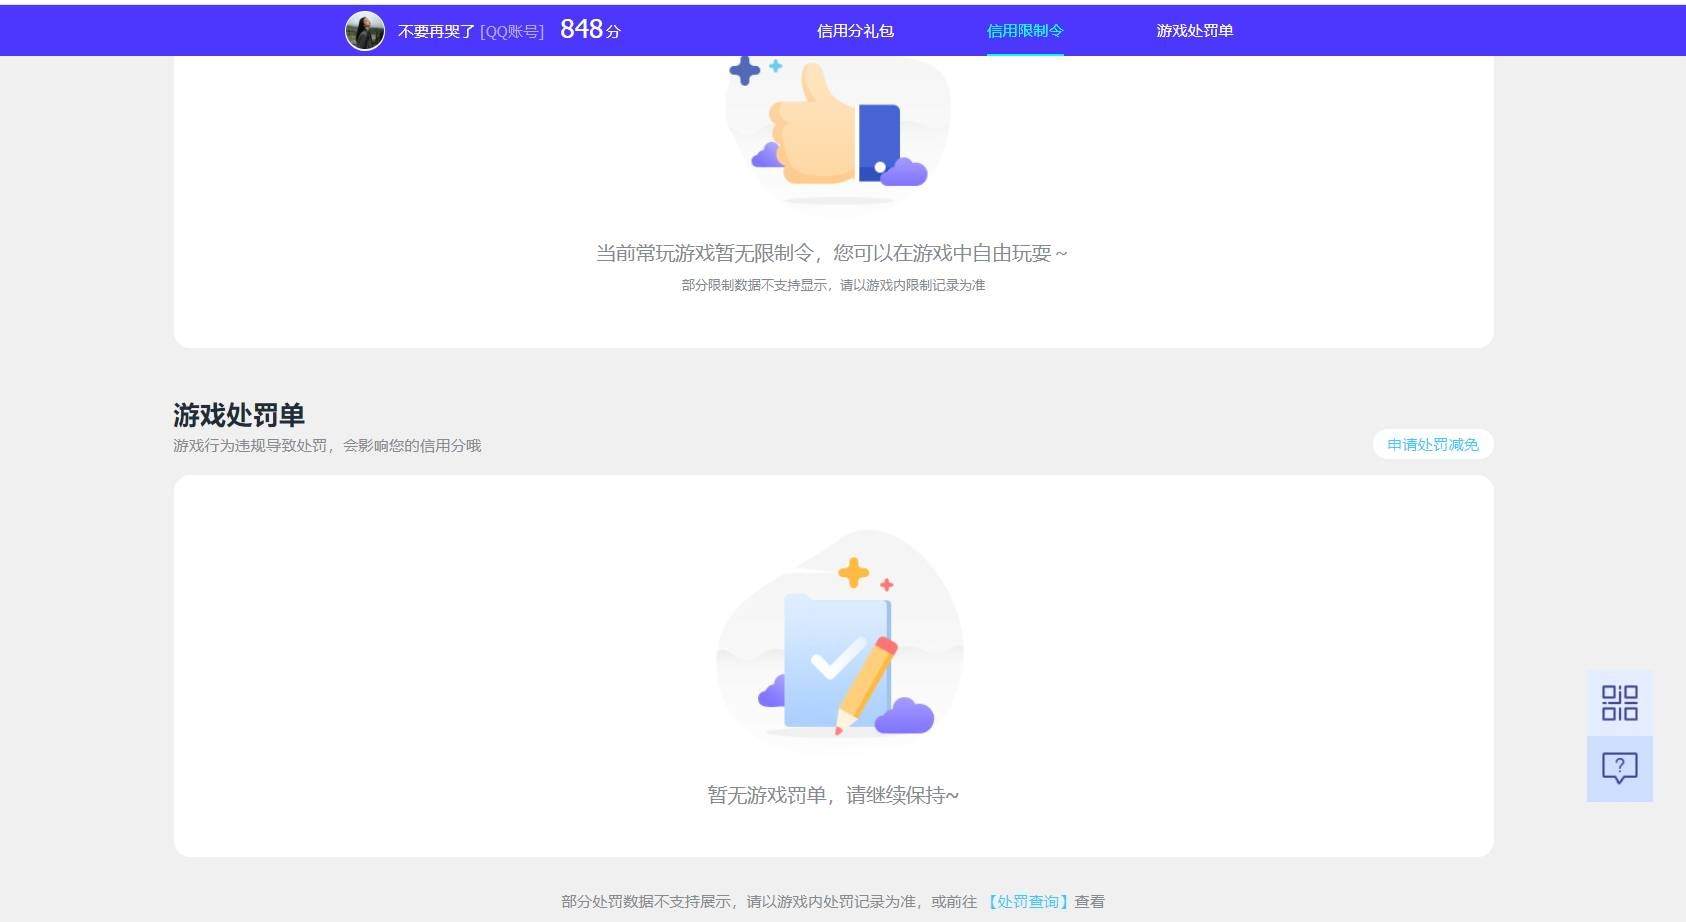1686x922 pixels.
Task: Click the text 暂无游戏罚单,请继续保持~
Action: (833, 795)
